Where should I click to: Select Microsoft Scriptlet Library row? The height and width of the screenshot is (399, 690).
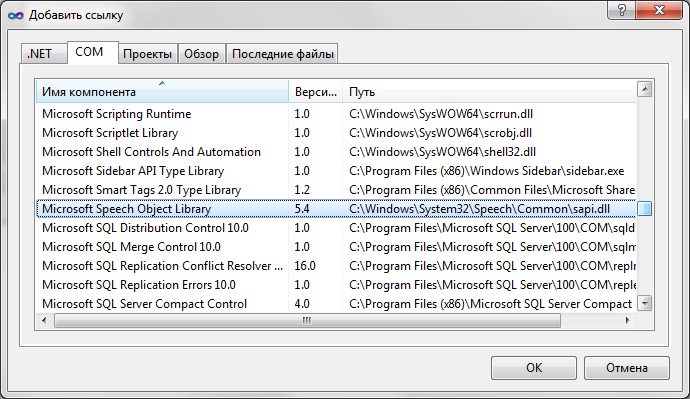coord(336,133)
